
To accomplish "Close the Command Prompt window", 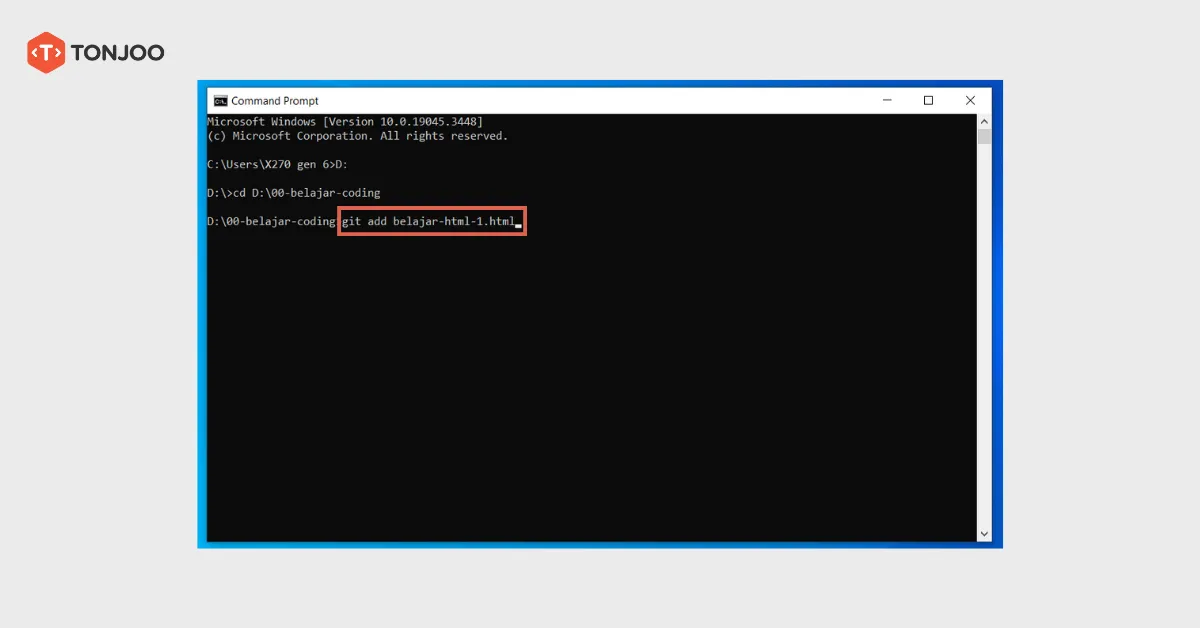I will [x=970, y=101].
